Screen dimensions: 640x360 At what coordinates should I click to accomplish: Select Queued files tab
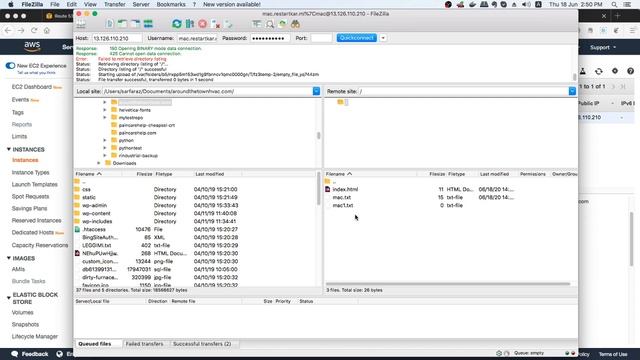[x=95, y=344]
